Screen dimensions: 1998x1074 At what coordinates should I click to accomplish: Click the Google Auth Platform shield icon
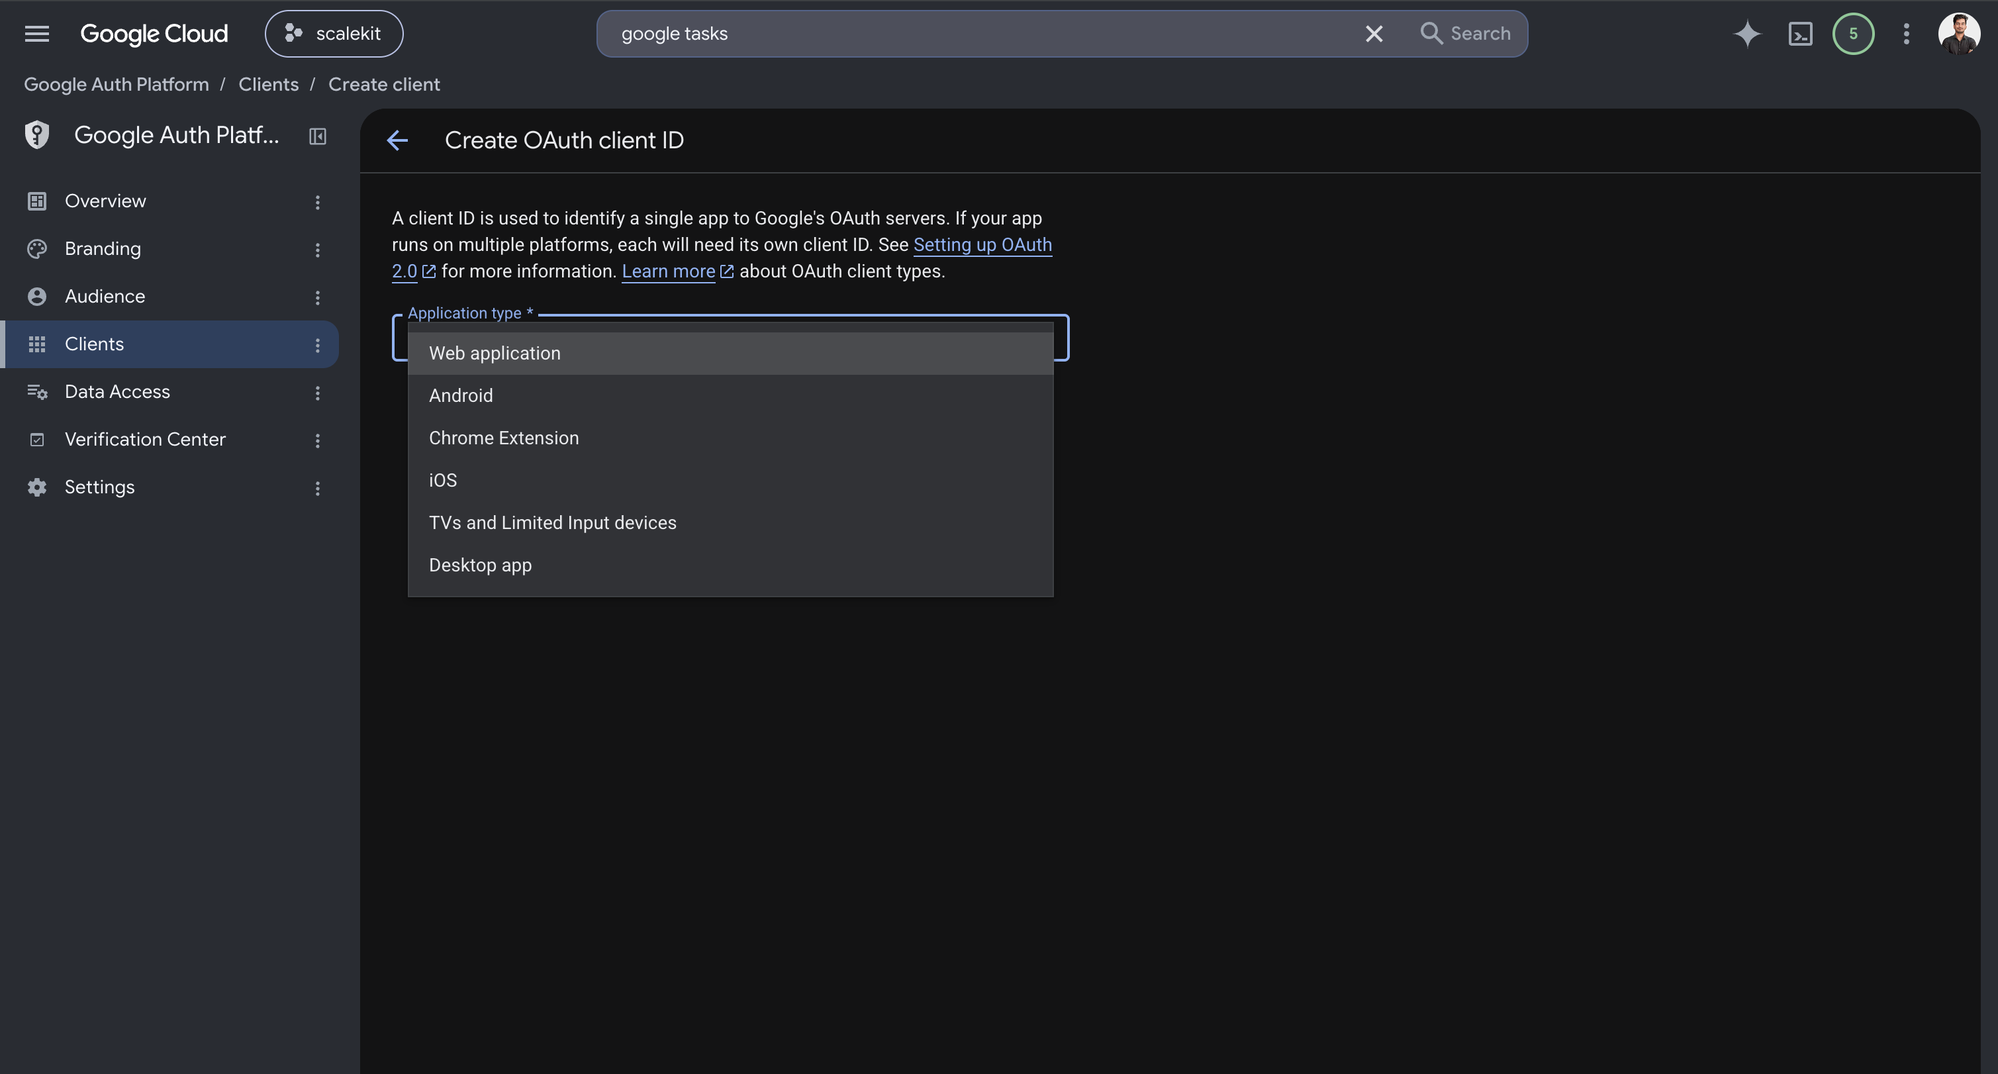tap(37, 135)
